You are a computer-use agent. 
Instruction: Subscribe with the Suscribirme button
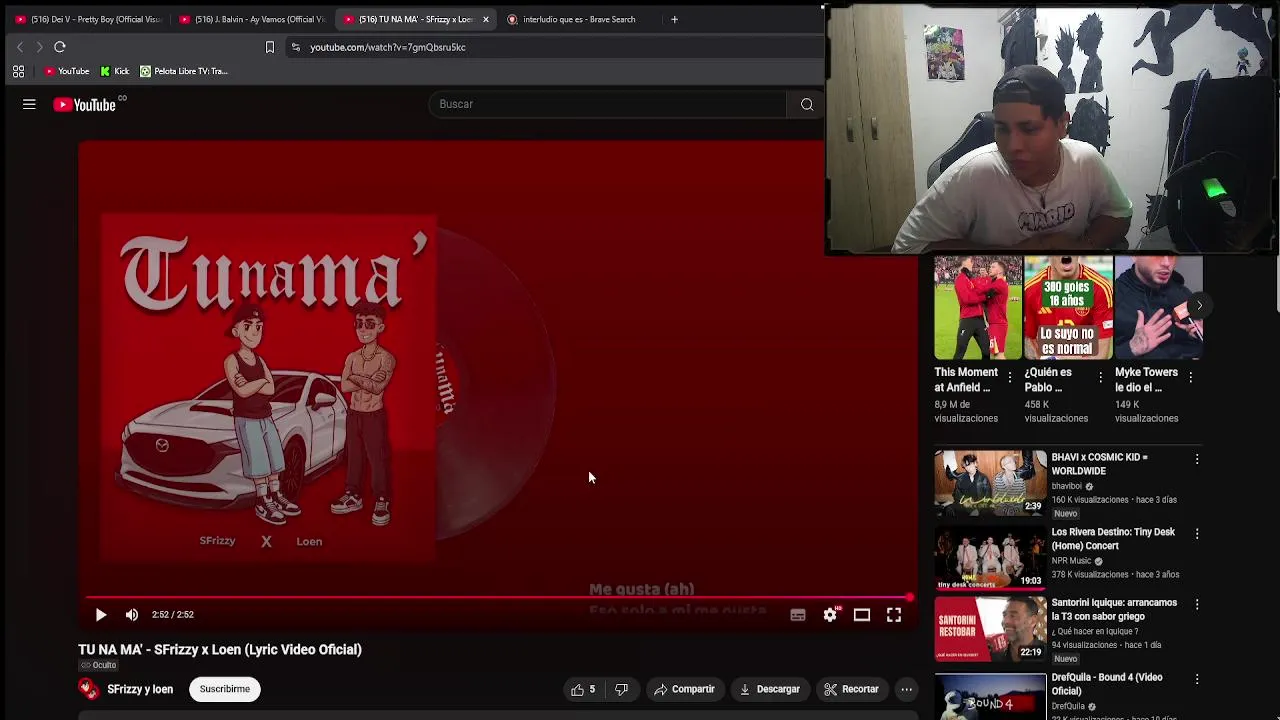click(x=225, y=689)
